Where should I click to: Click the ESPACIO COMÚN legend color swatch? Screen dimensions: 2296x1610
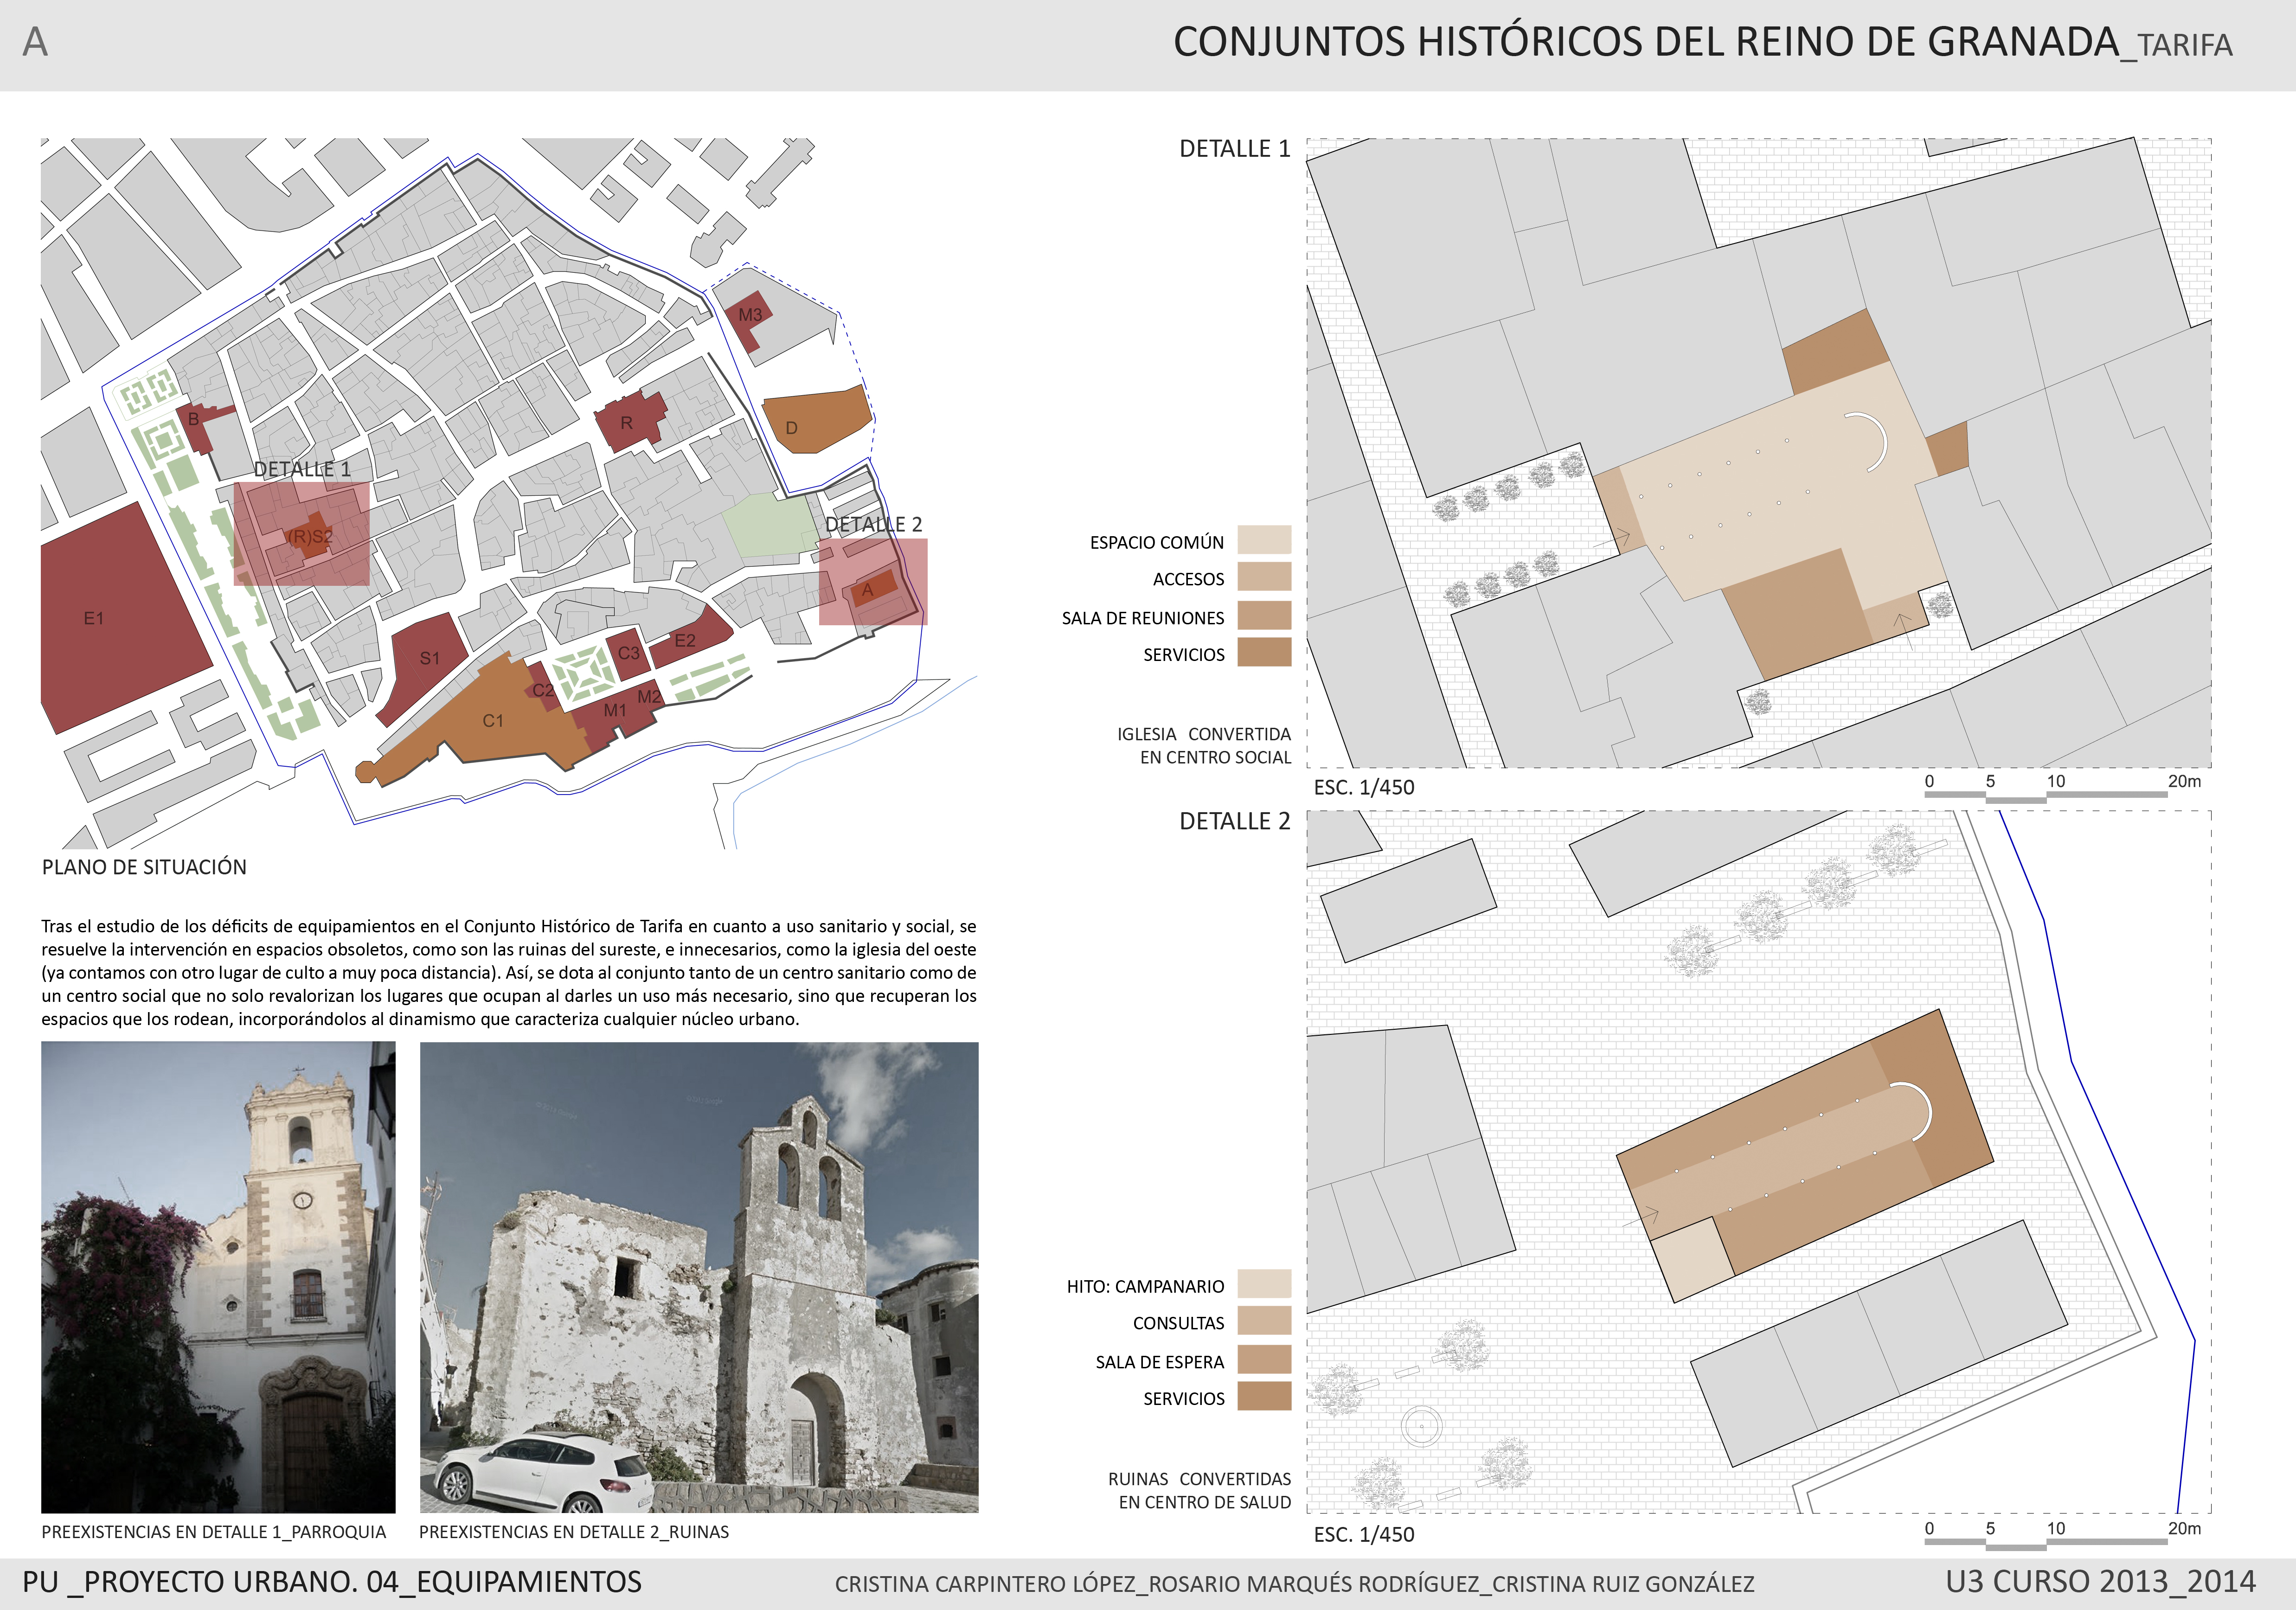[x=1264, y=540]
